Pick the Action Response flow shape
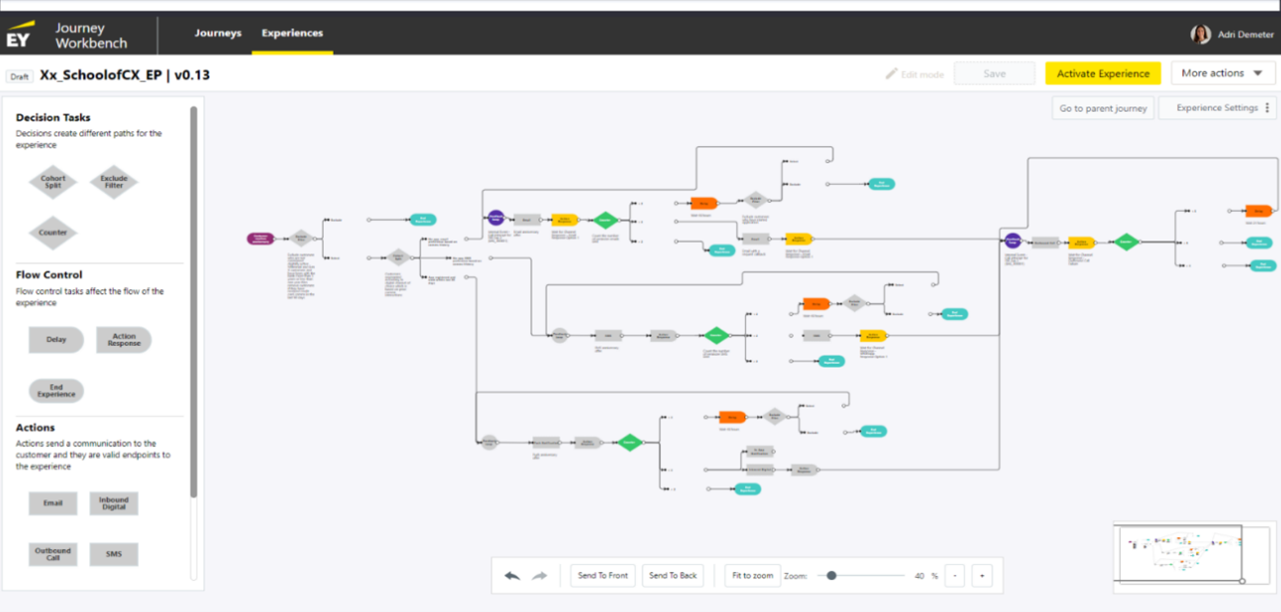Screen dimensions: 1281x612 [124, 340]
